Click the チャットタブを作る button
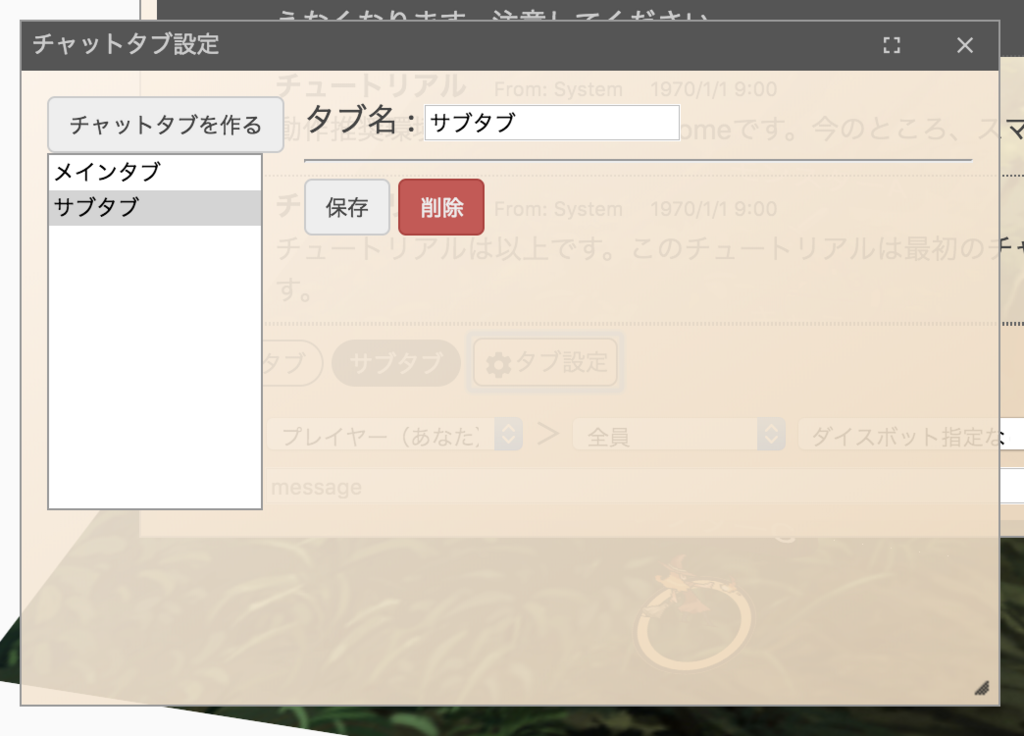Screen dimensions: 1024x736 [x=165, y=125]
